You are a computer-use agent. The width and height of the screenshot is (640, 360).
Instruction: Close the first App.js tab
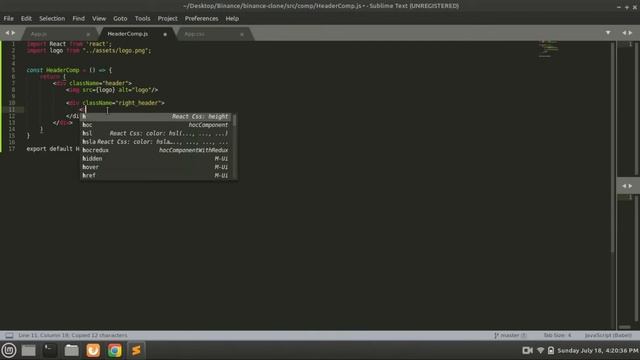tap(88, 34)
